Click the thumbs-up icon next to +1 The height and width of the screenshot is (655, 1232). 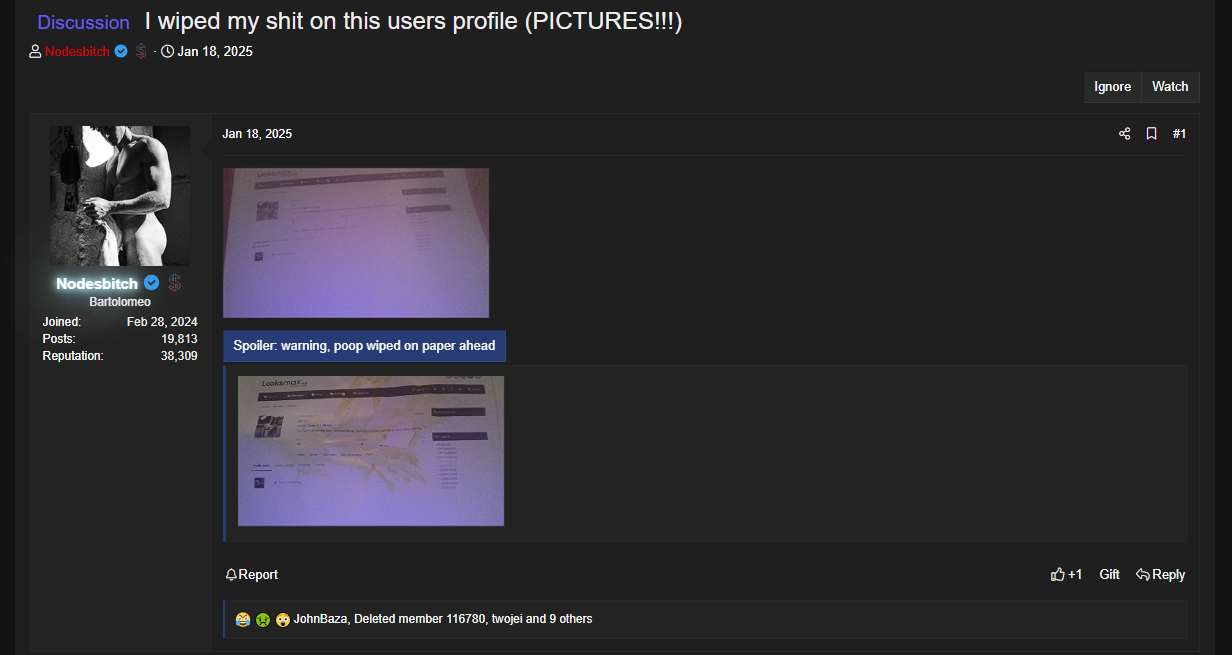(x=1057, y=574)
